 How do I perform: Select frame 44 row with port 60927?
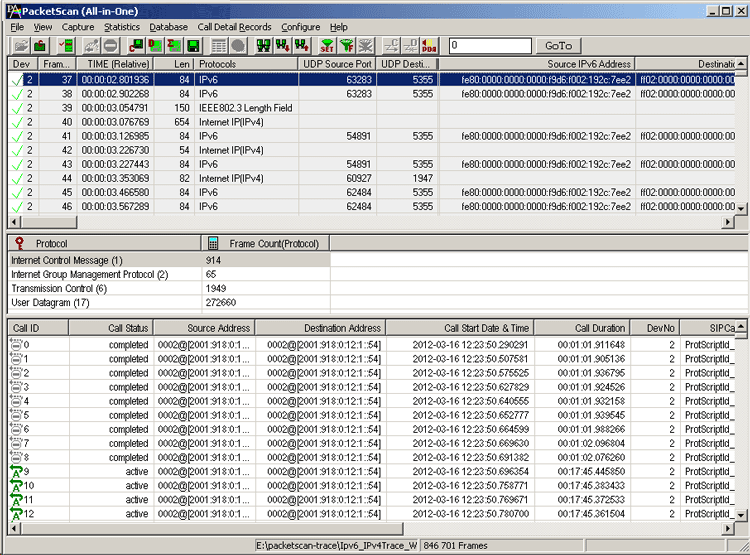click(372, 178)
